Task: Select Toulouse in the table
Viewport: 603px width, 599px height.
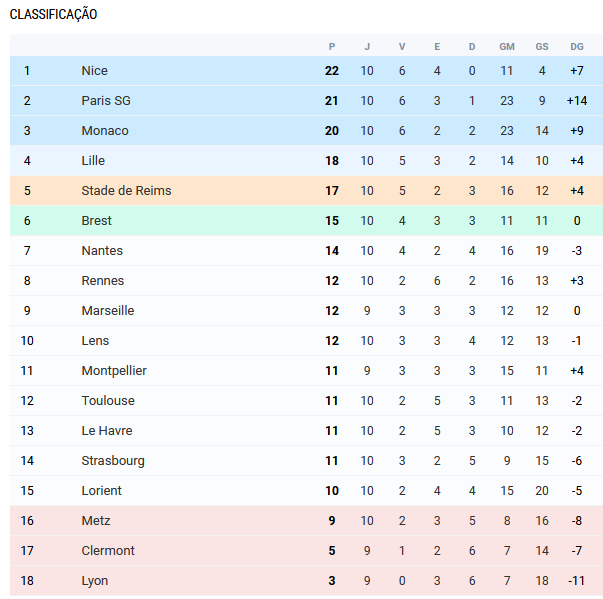Action: tap(108, 401)
